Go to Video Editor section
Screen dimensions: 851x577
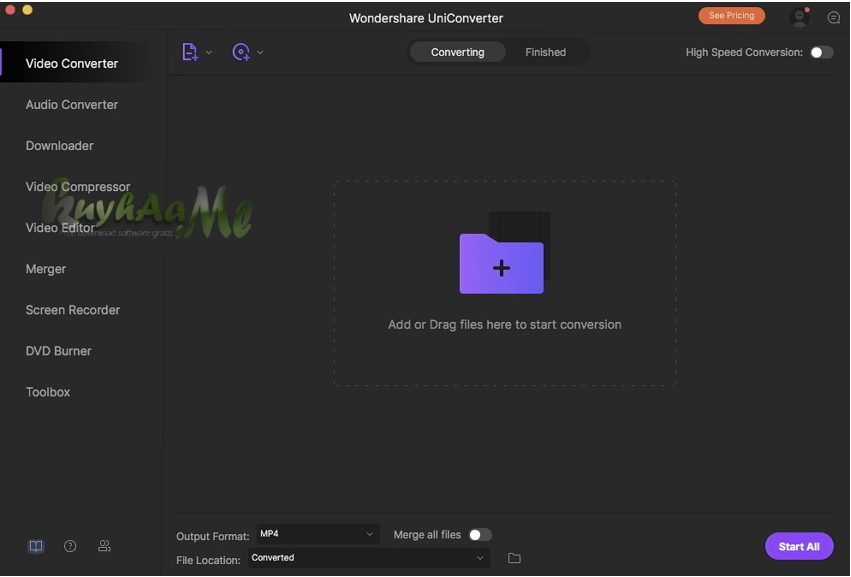[60, 228]
